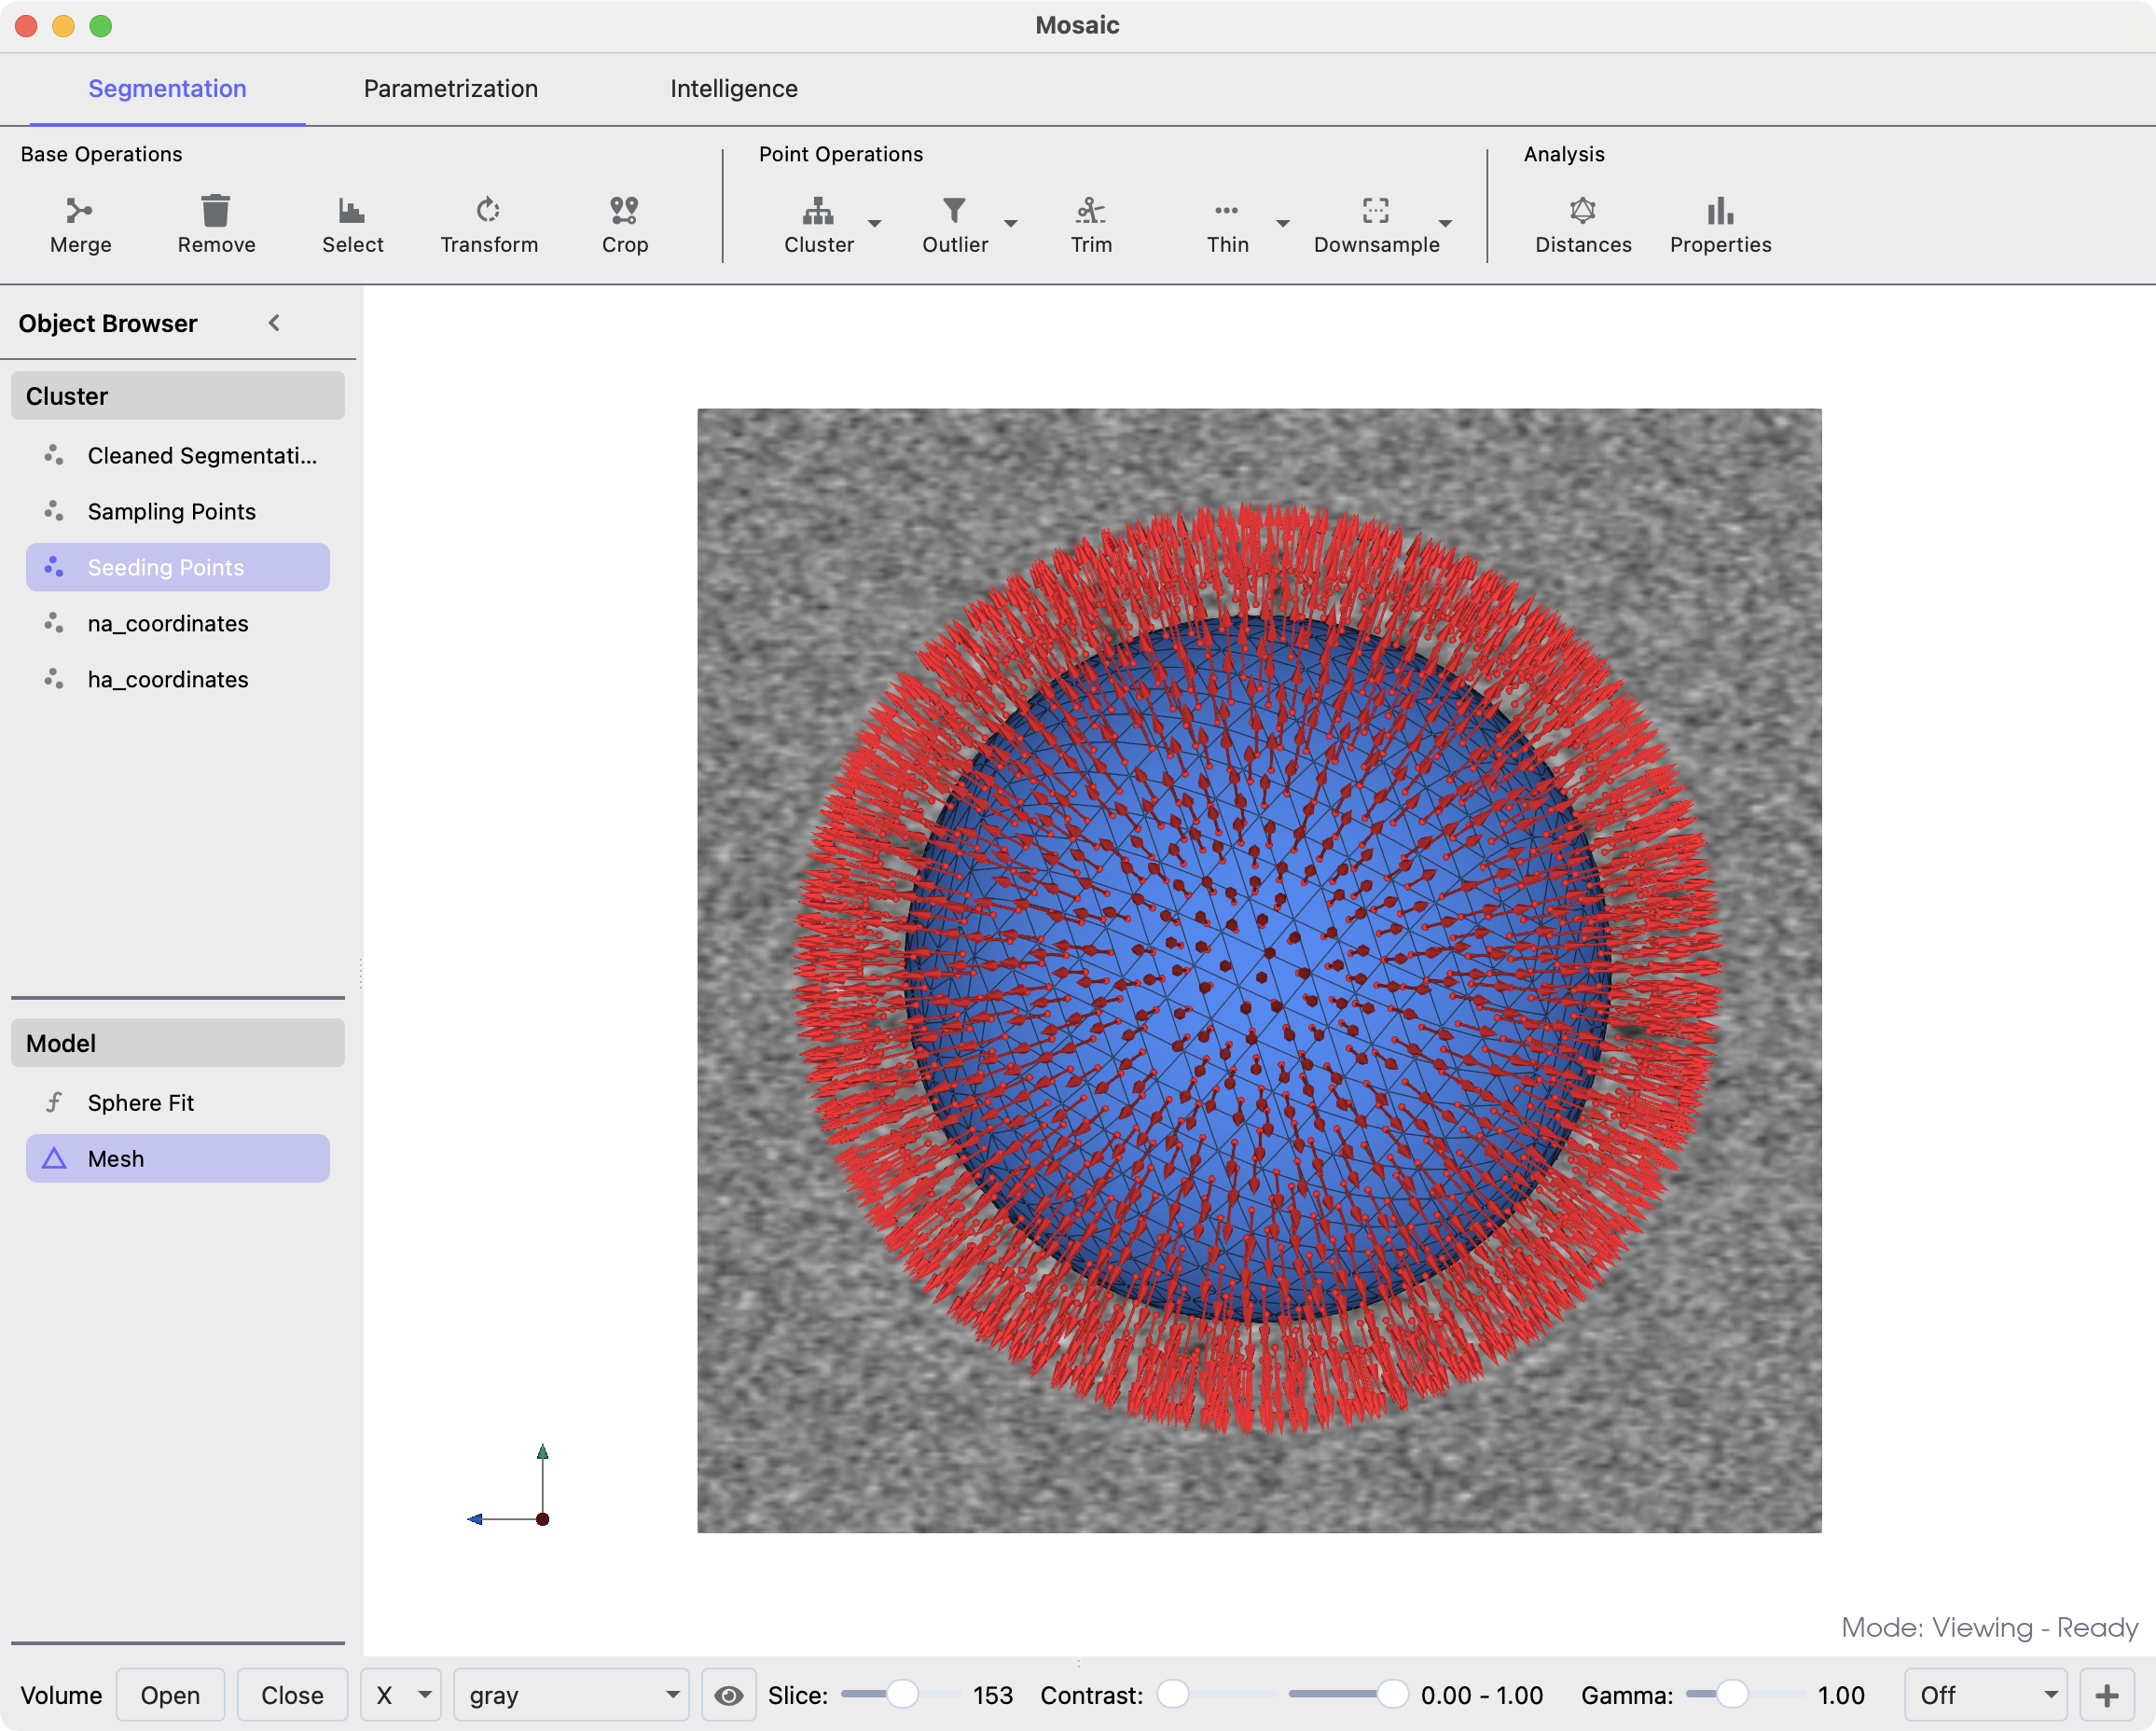Select Cleaned Segmentation in cluster list
The image size is (2156, 1731).
click(178, 455)
